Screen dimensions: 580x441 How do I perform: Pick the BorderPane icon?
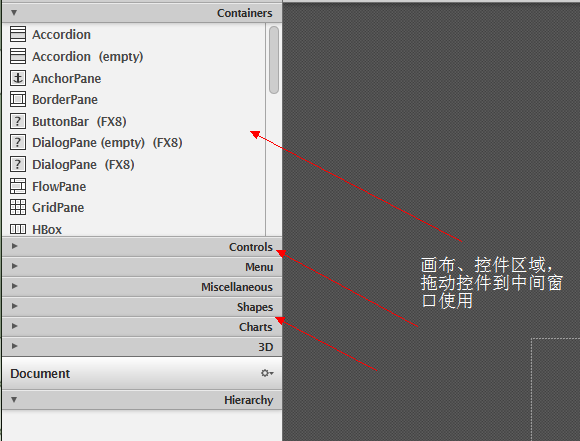click(x=18, y=100)
